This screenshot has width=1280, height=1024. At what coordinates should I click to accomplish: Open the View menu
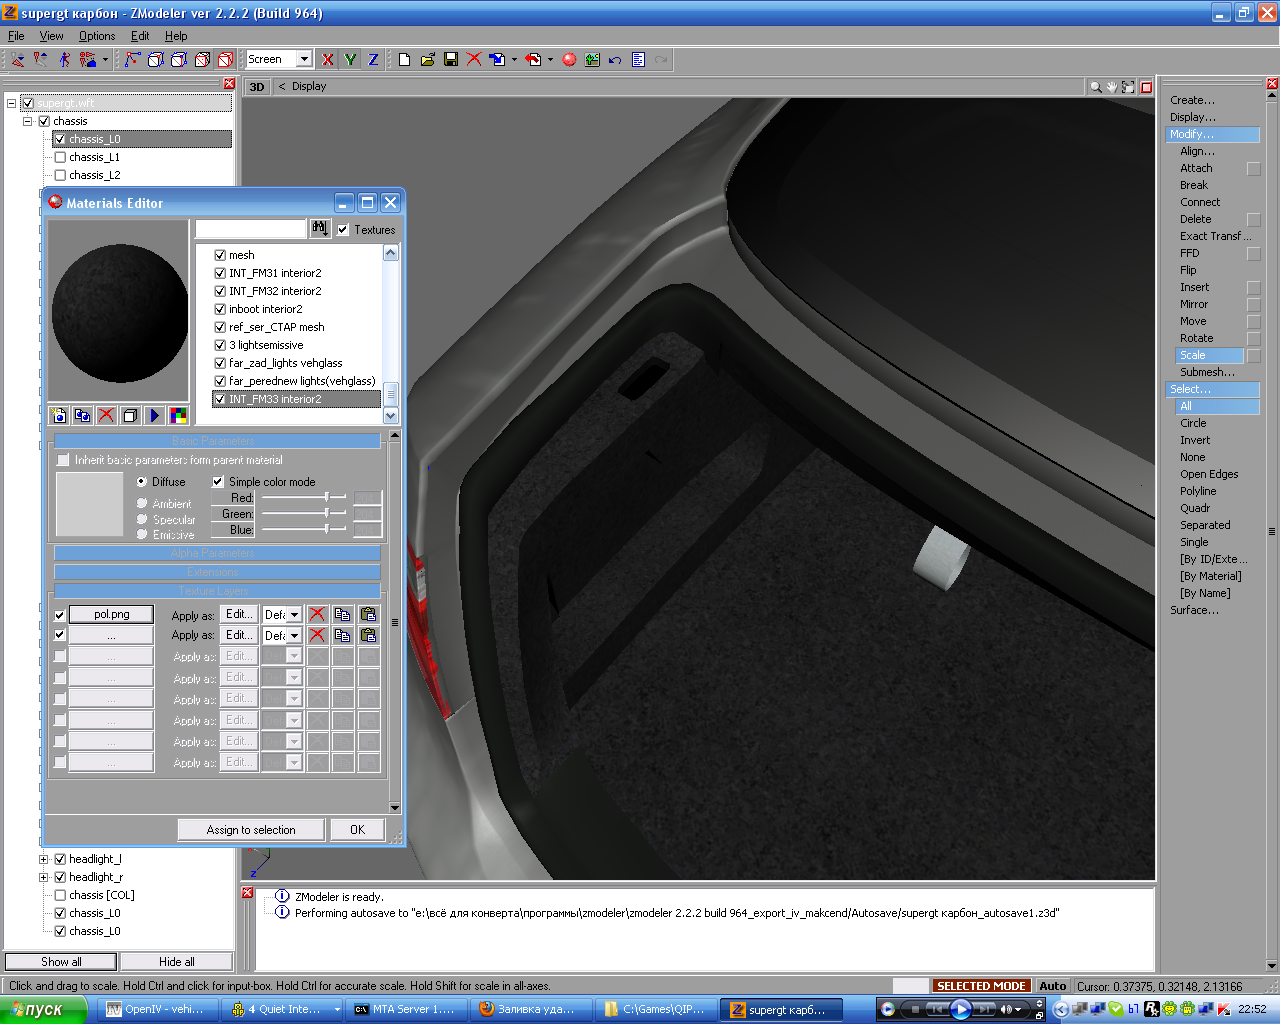pyautogui.click(x=51, y=36)
